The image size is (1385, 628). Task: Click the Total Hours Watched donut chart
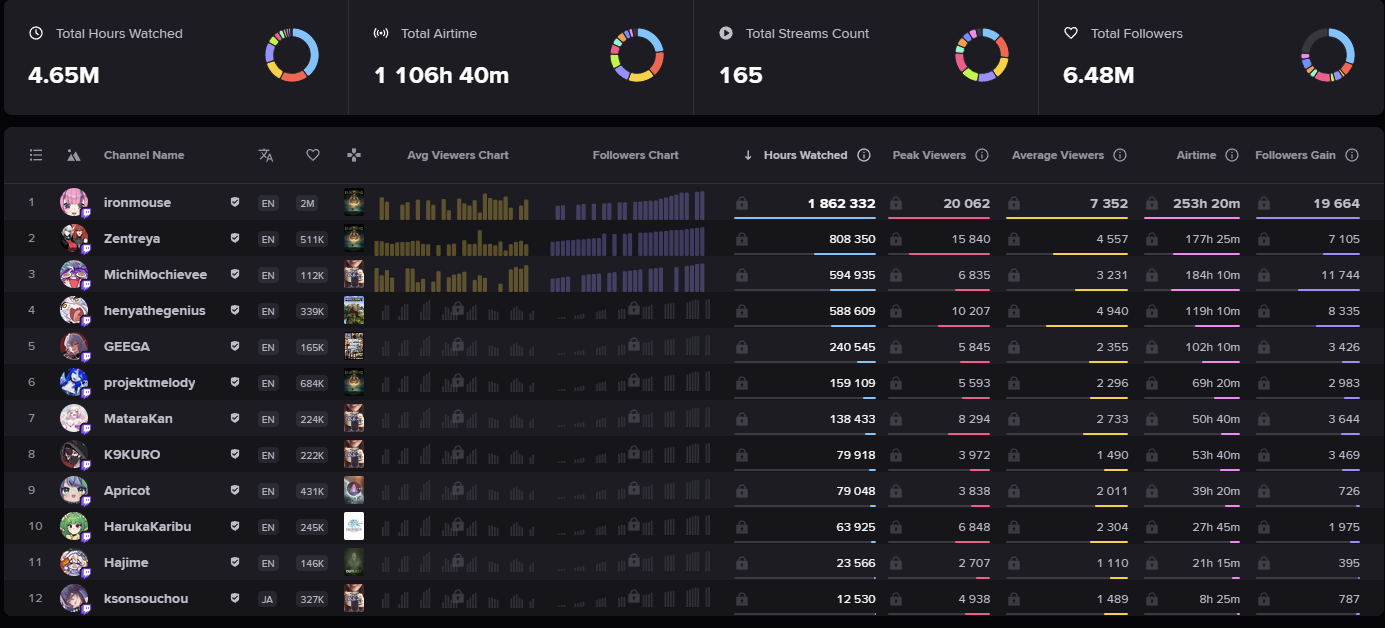(292, 54)
